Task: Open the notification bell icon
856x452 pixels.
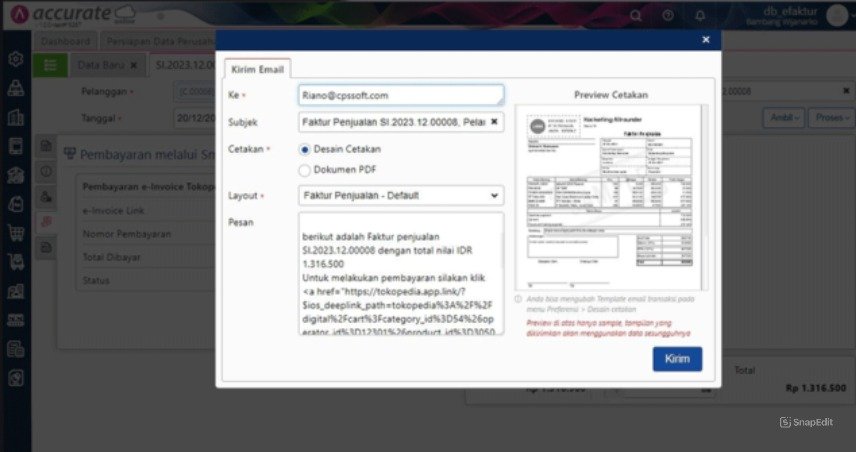Action: tap(700, 15)
